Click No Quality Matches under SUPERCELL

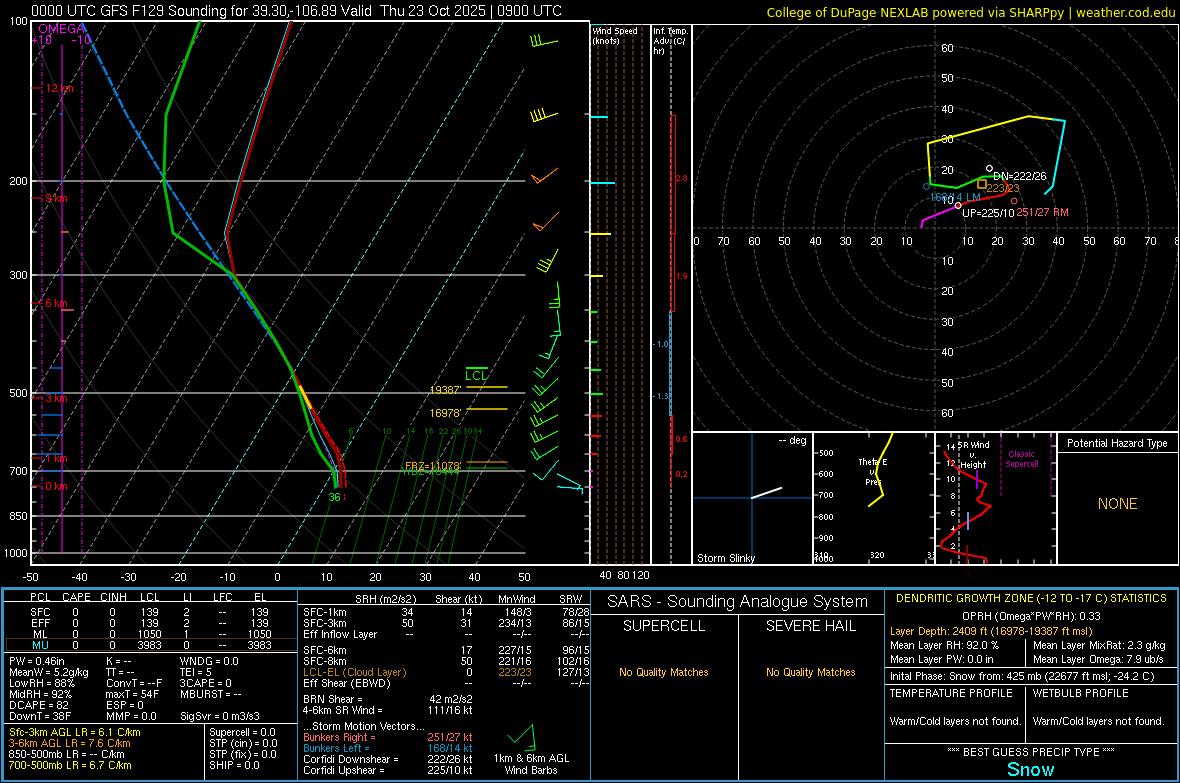664,672
